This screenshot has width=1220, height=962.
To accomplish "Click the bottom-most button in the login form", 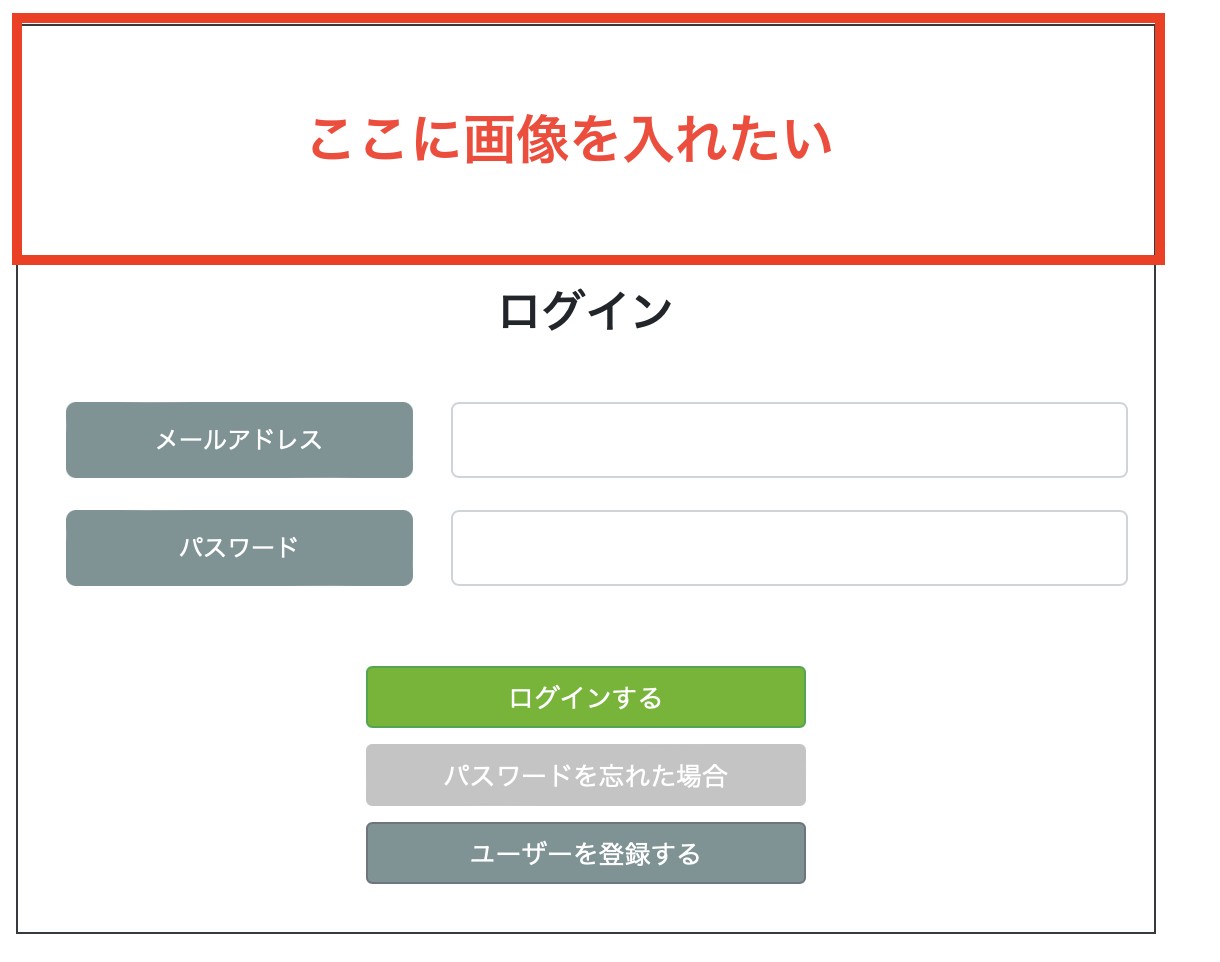I will coord(585,853).
